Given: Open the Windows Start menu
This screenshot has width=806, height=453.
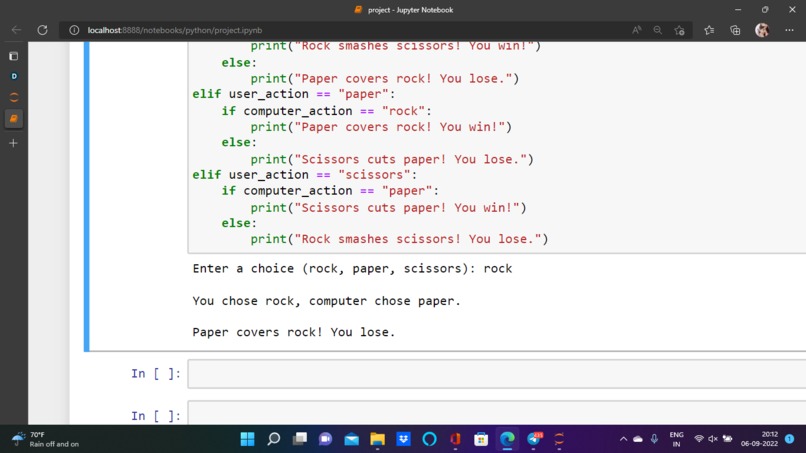Looking at the screenshot, I should click(247, 439).
